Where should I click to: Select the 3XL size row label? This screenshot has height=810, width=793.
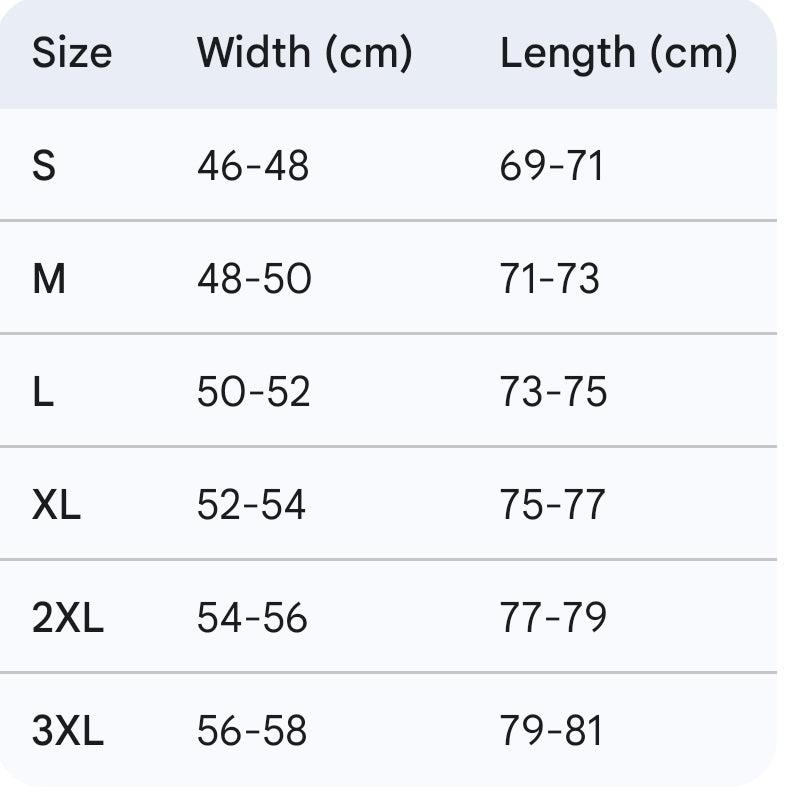67,732
